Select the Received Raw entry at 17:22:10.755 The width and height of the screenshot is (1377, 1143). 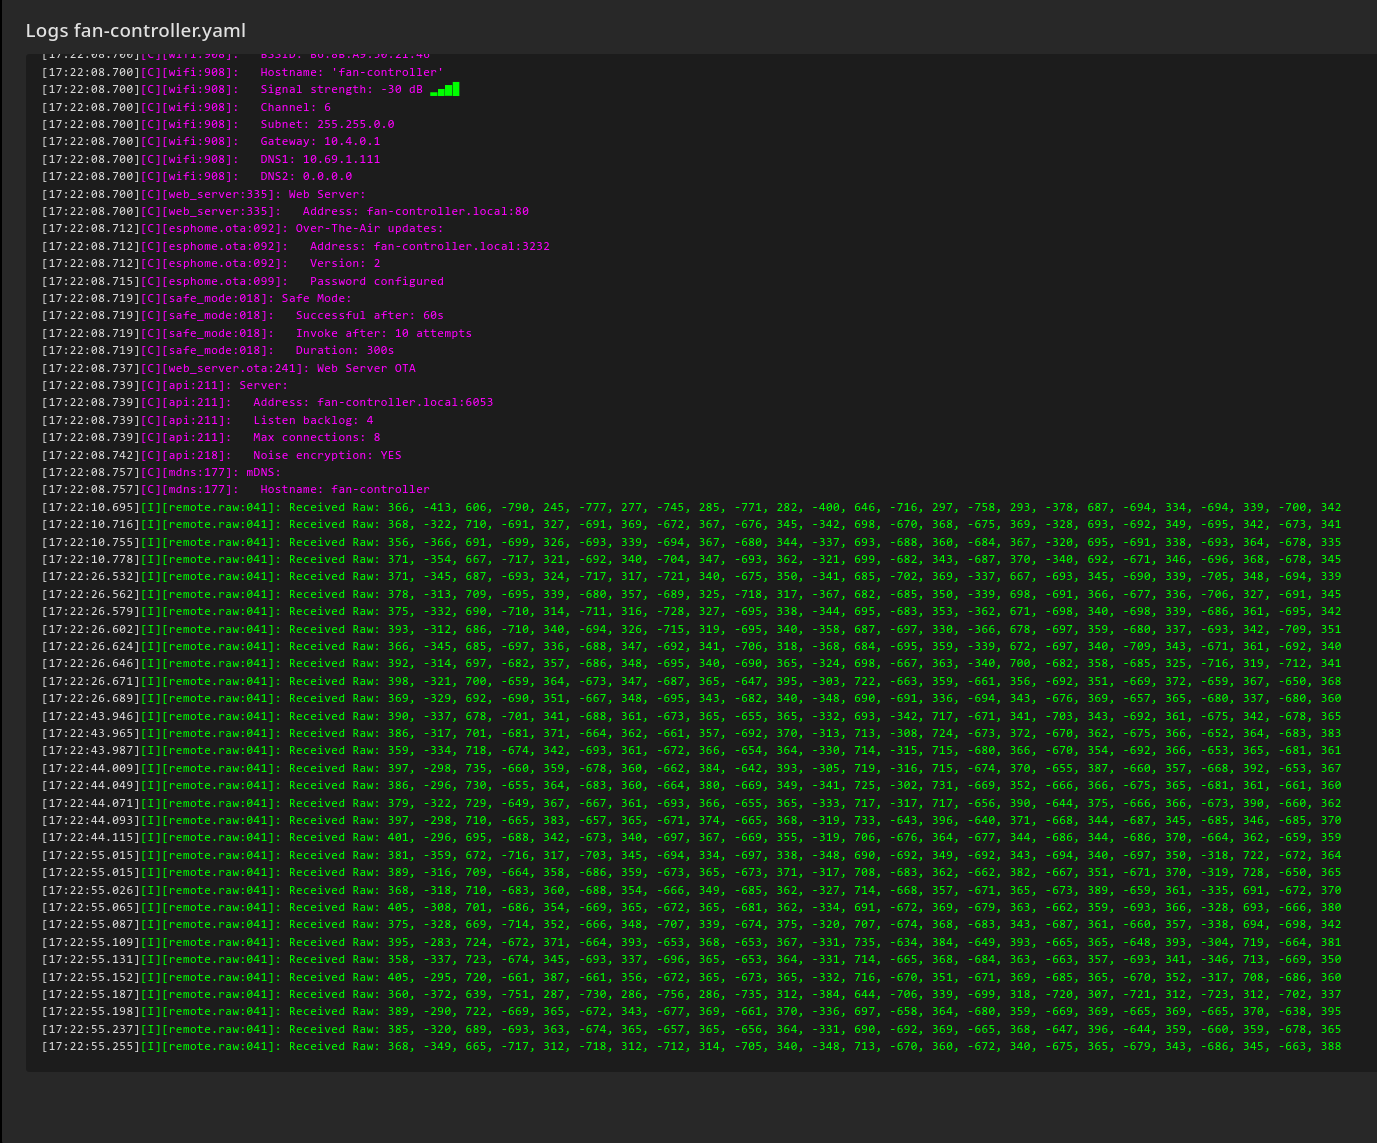click(692, 542)
